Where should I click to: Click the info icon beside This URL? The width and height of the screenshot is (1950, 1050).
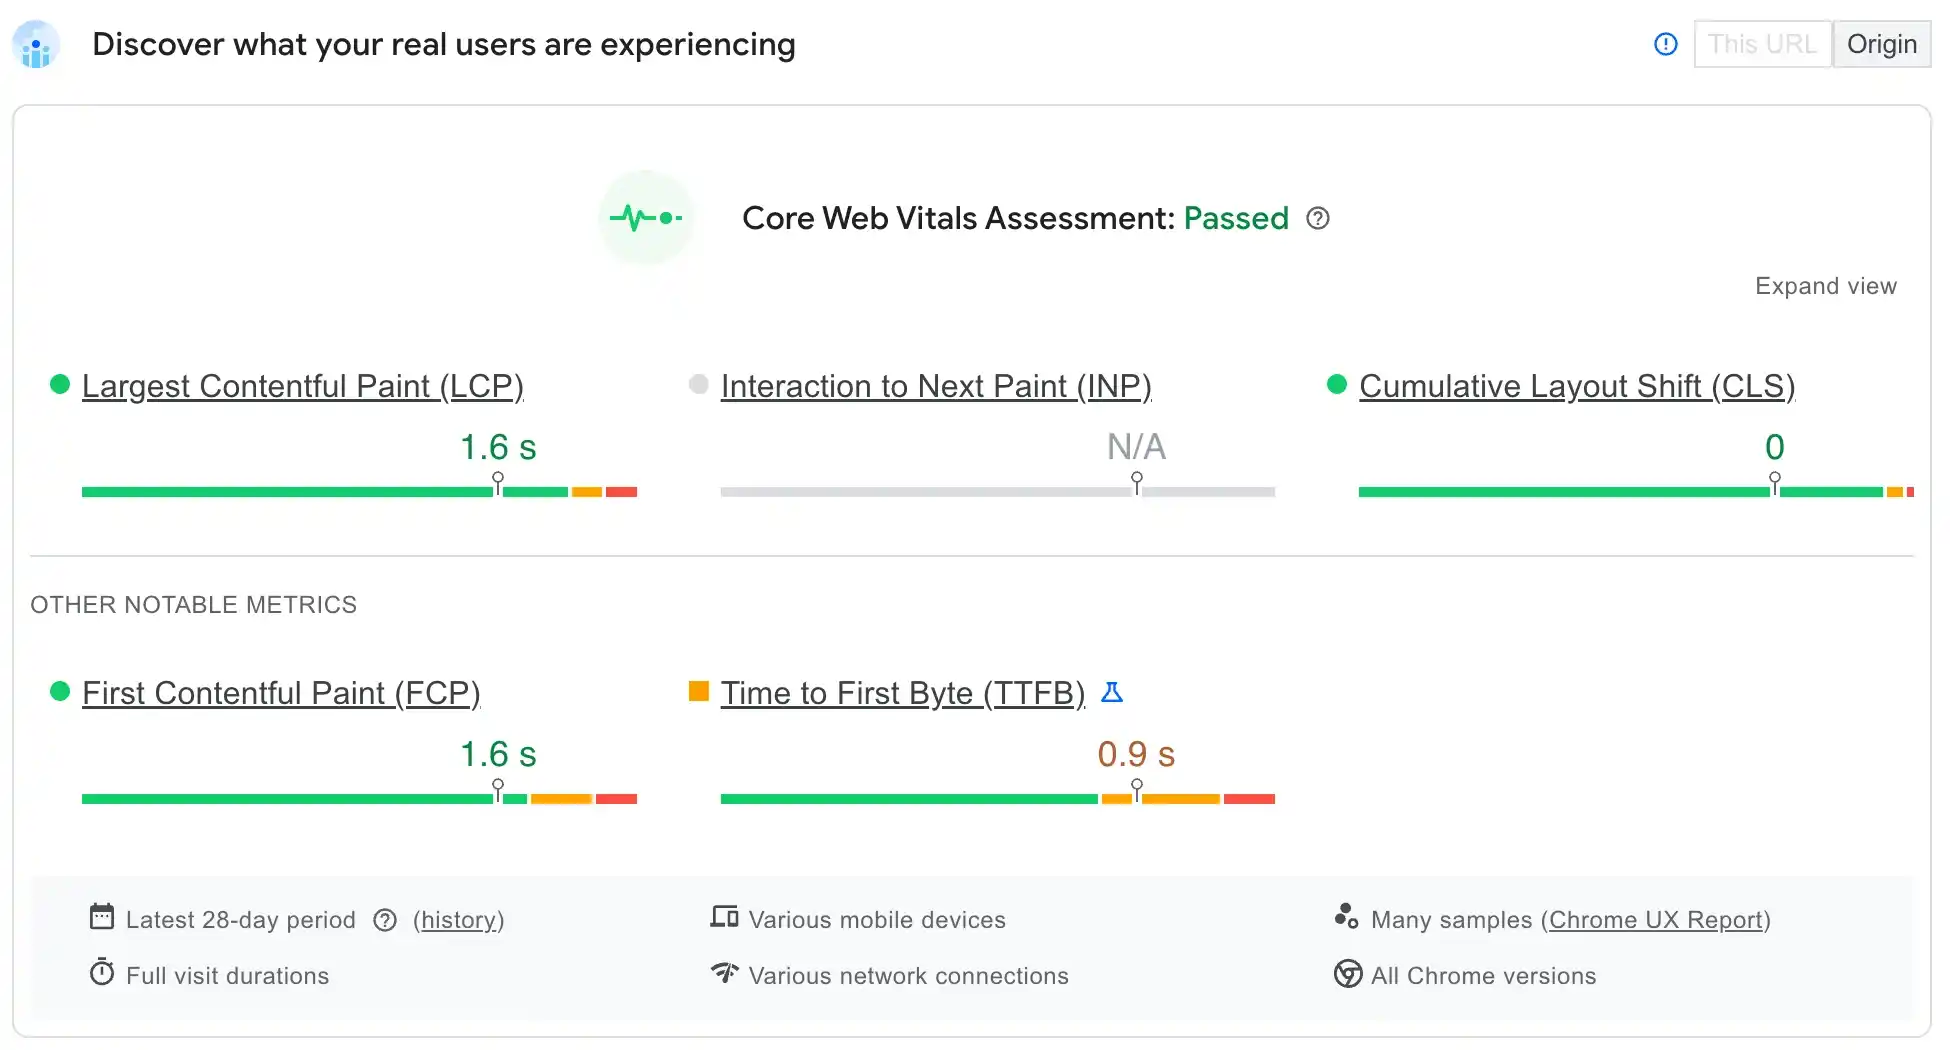[x=1666, y=44]
